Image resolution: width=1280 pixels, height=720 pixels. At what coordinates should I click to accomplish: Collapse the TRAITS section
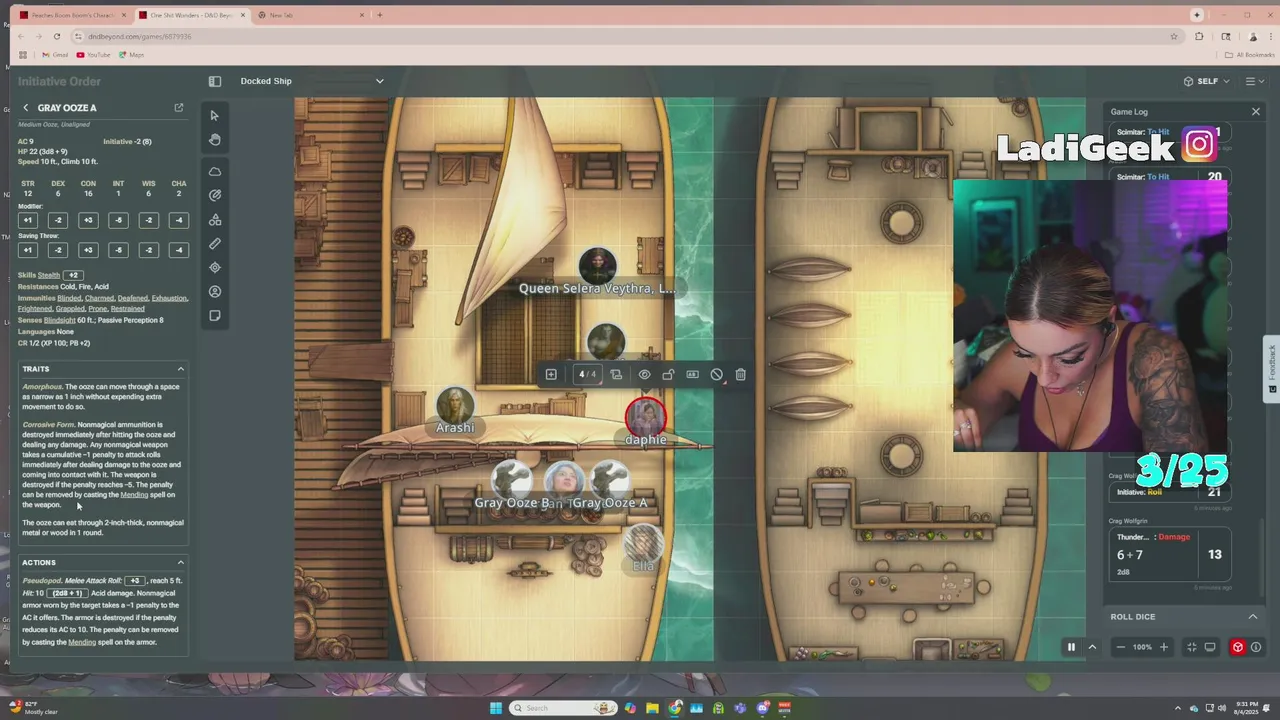[181, 369]
